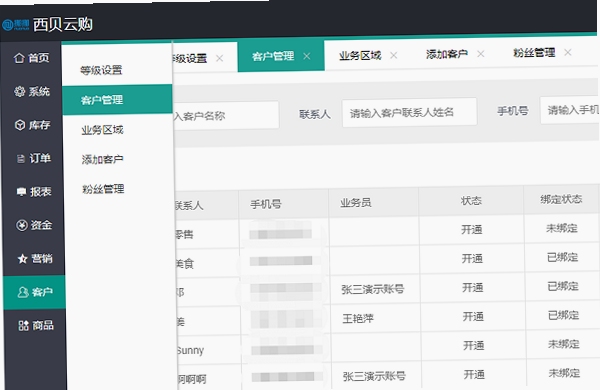Click 开通 status in the Sunny row
Image resolution: width=600 pixels, height=390 pixels.
coord(474,346)
